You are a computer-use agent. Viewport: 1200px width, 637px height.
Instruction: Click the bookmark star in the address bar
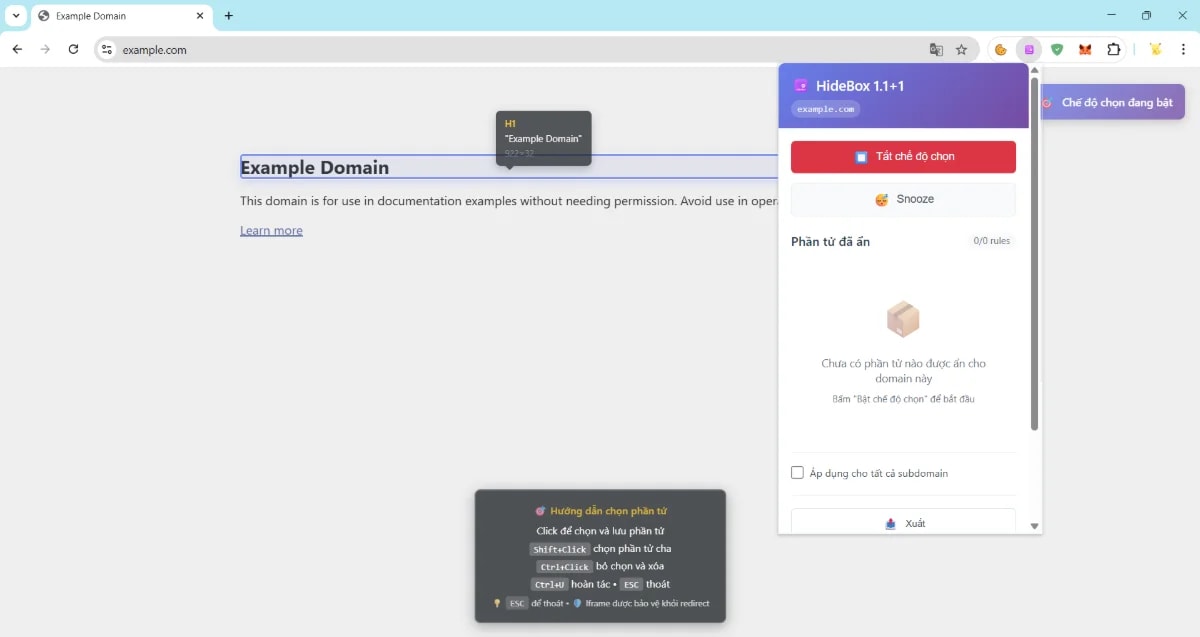coord(961,49)
